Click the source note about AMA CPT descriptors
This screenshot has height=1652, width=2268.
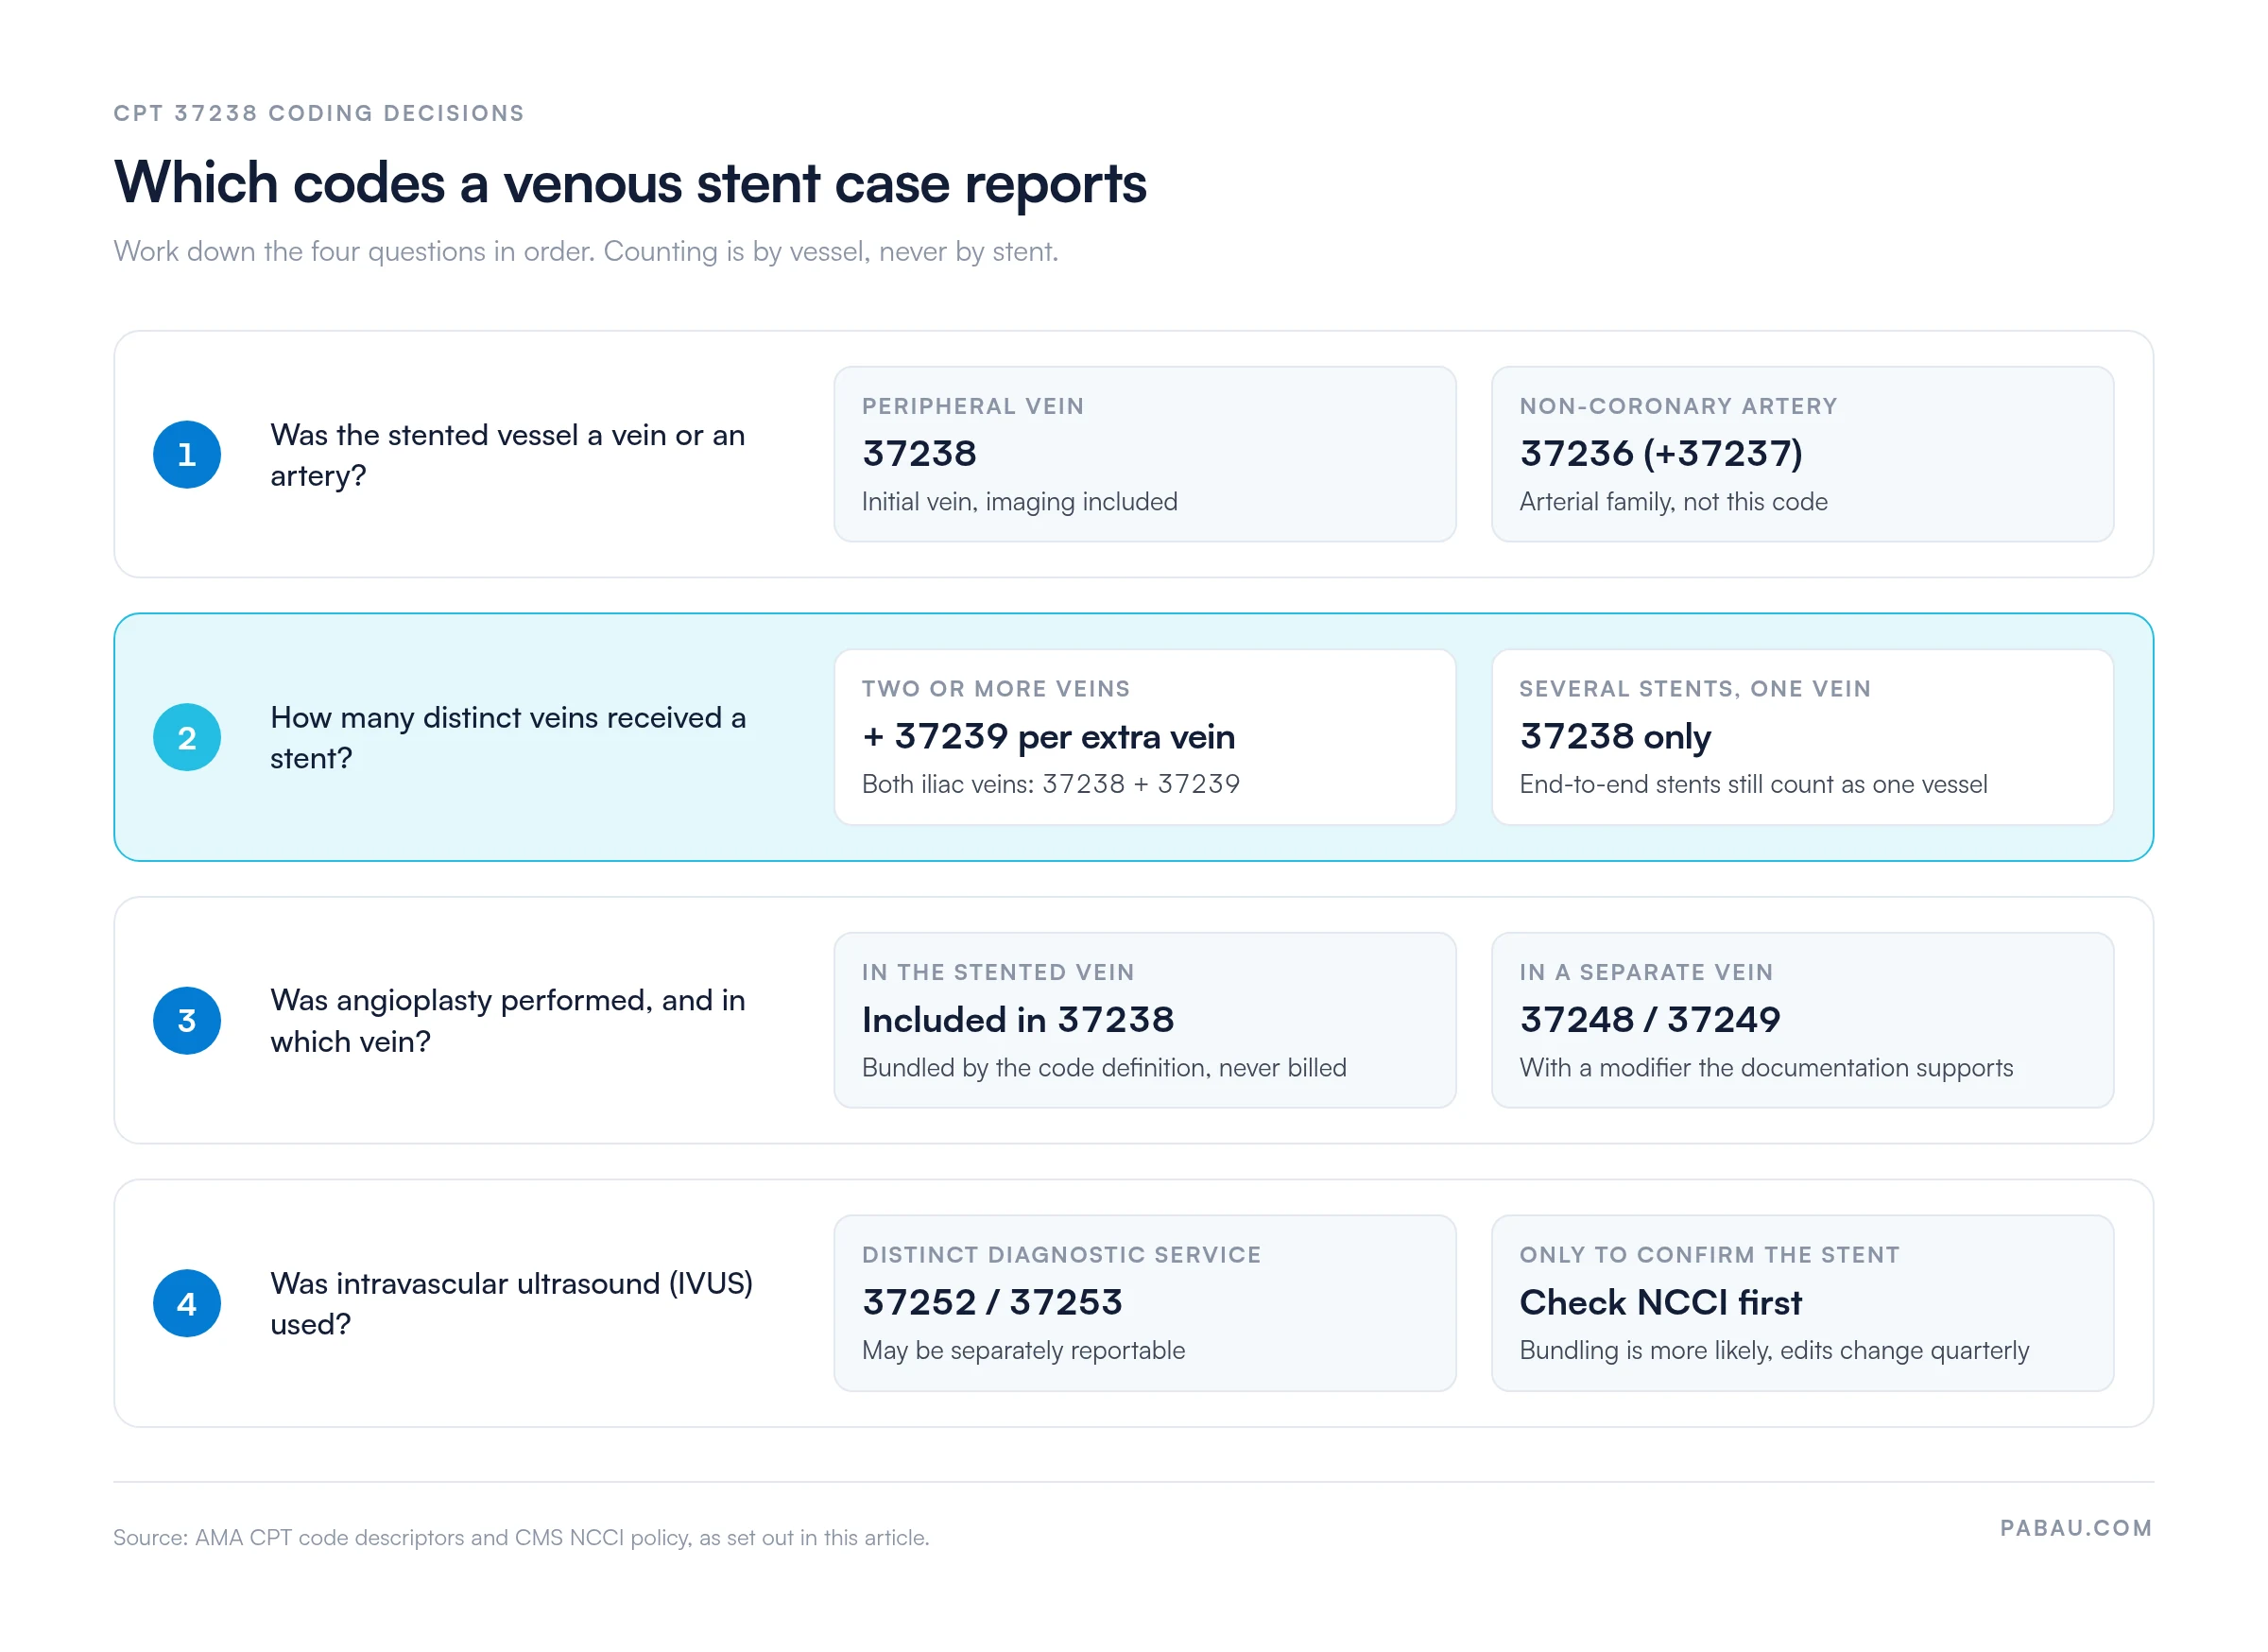pyautogui.click(x=521, y=1538)
